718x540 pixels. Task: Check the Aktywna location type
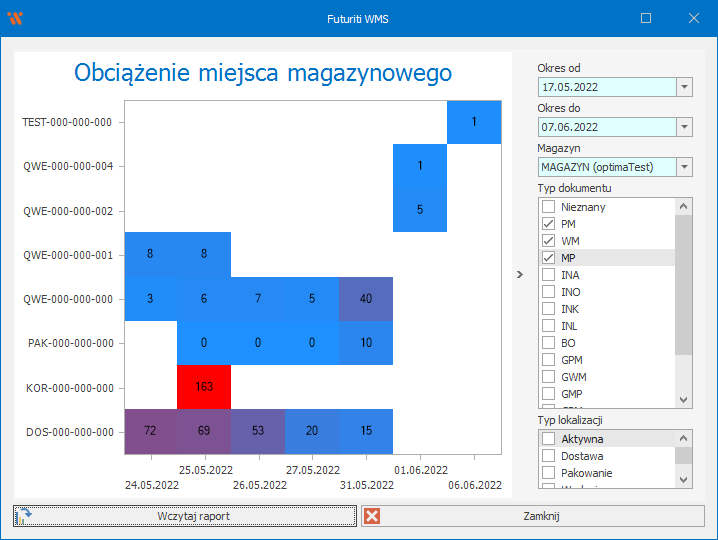[548, 439]
